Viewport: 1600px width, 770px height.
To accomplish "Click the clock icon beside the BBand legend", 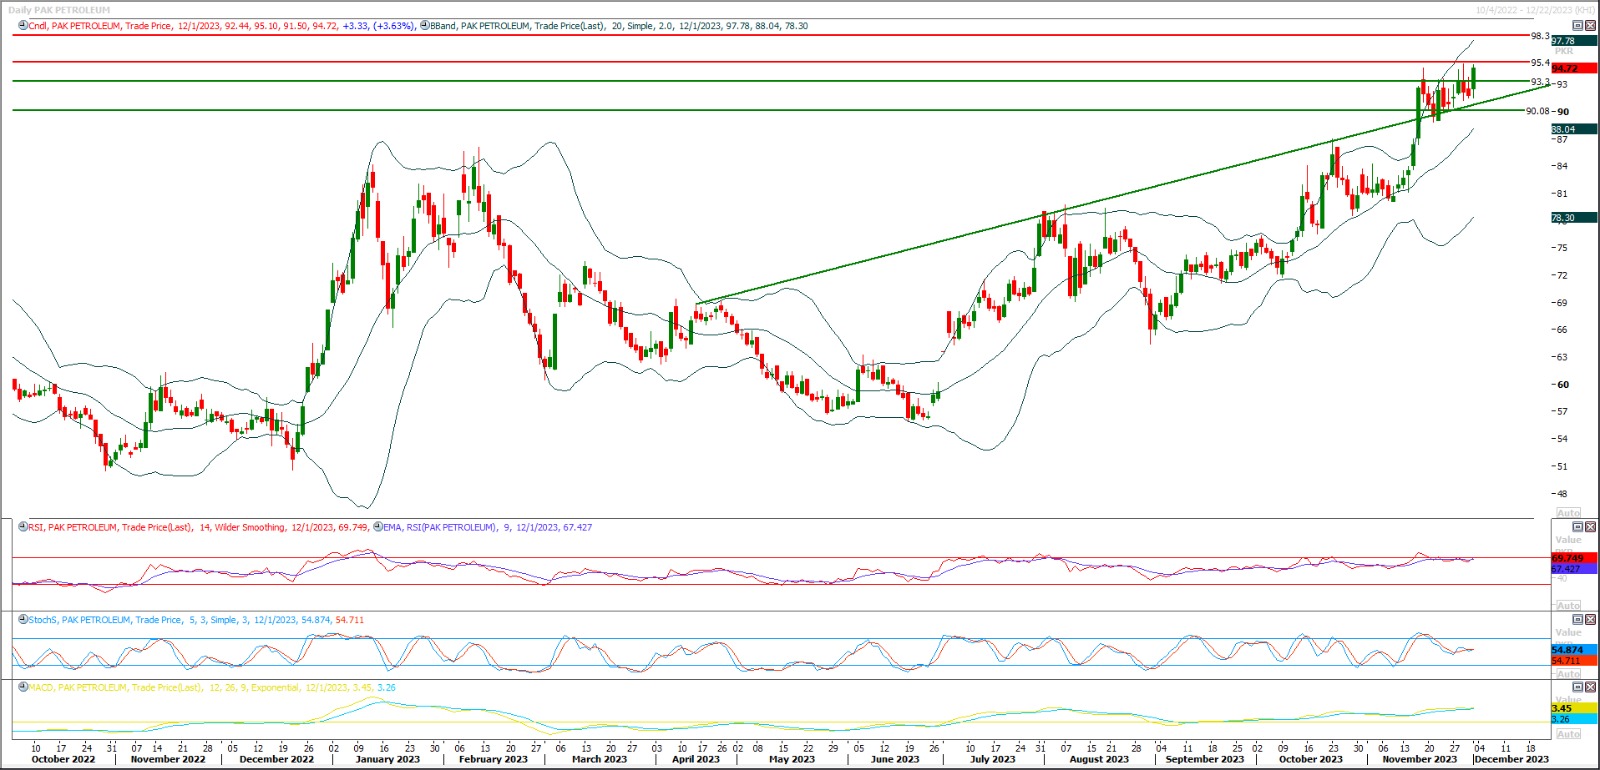I will pyautogui.click(x=425, y=26).
